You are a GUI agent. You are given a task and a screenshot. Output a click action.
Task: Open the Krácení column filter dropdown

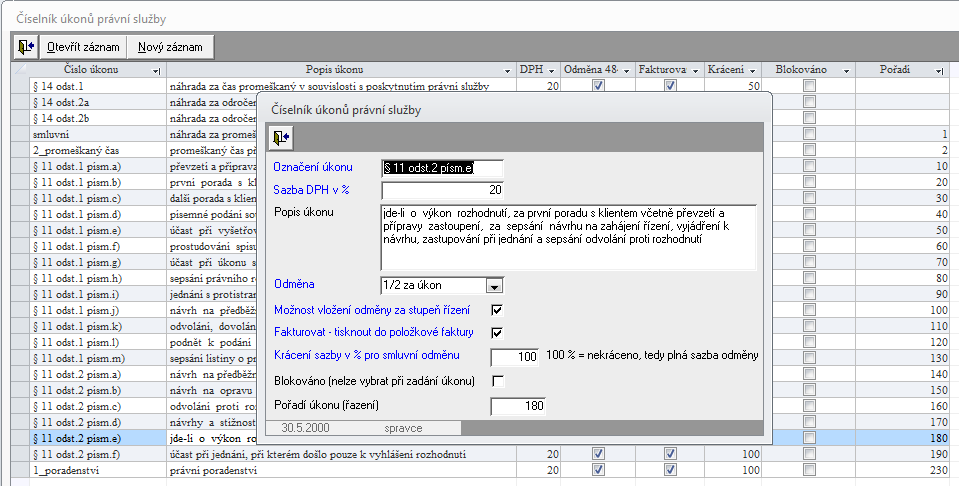point(752,71)
